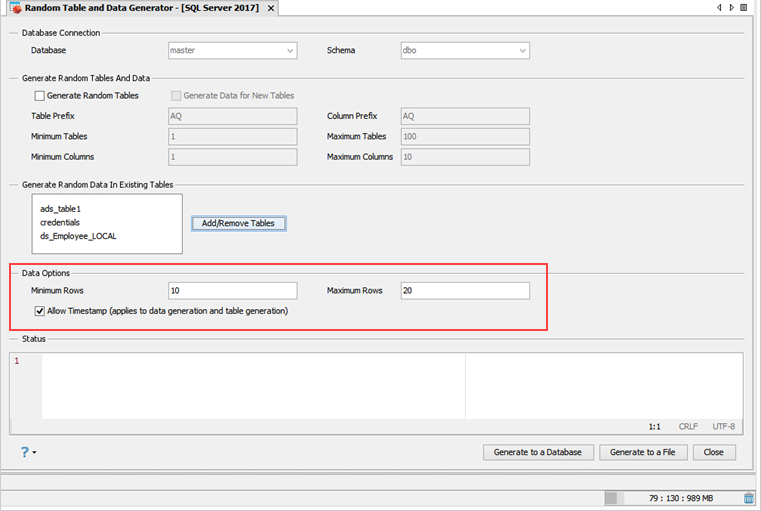The image size is (761, 511).
Task: Click the Table Prefix field
Action: (x=232, y=116)
